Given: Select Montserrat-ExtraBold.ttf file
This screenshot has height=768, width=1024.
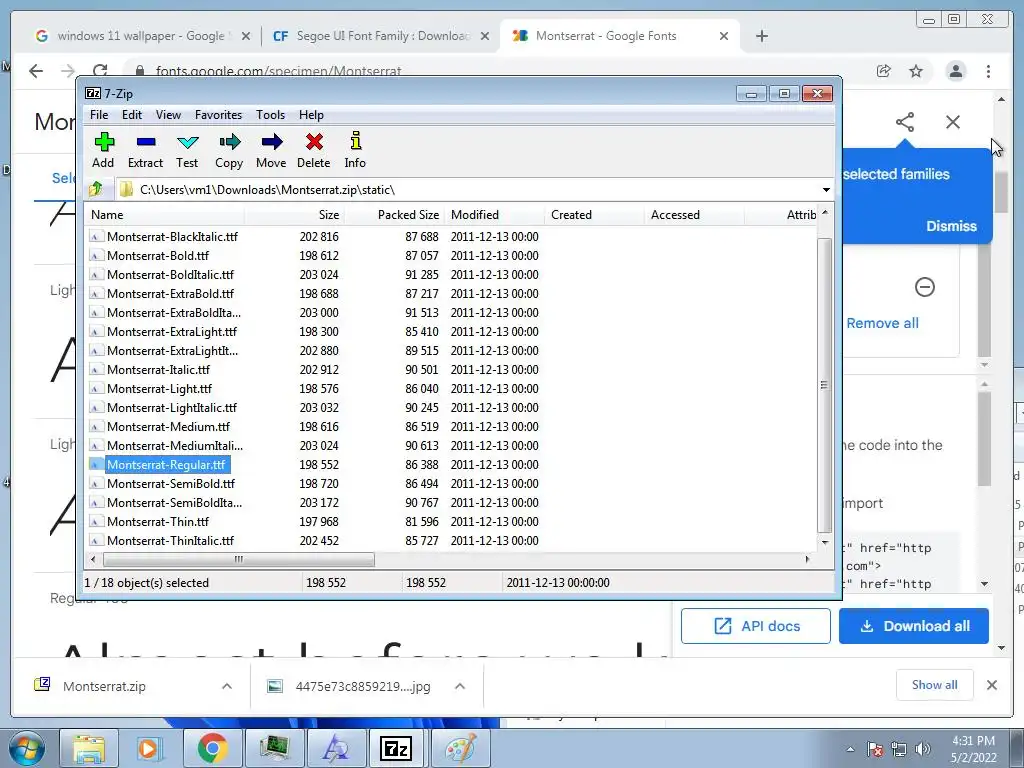Looking at the screenshot, I should [170, 293].
